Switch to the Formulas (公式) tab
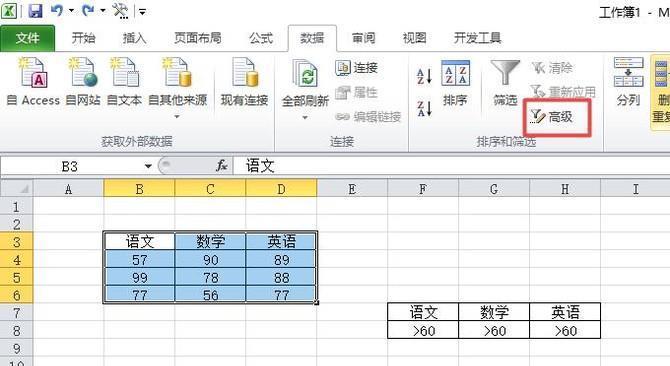 coord(261,38)
